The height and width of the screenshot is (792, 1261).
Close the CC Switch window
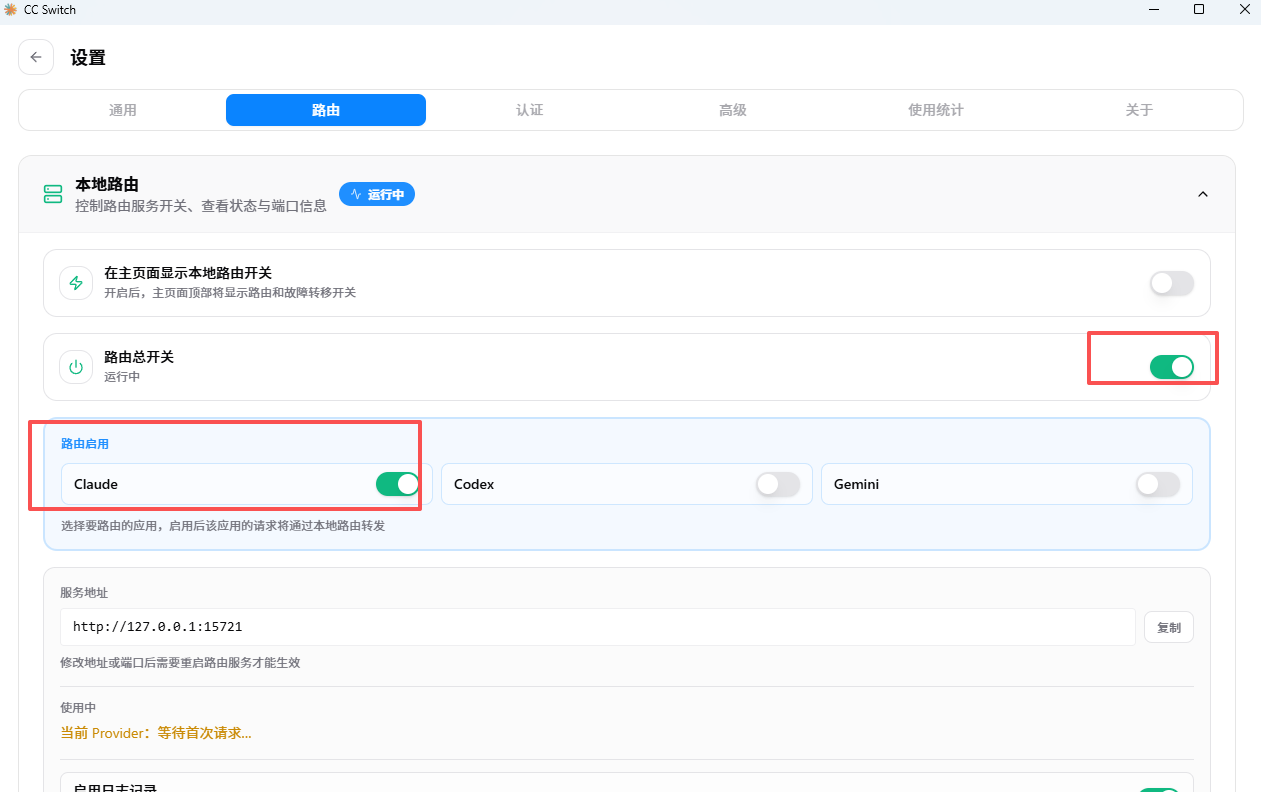click(x=1243, y=9)
